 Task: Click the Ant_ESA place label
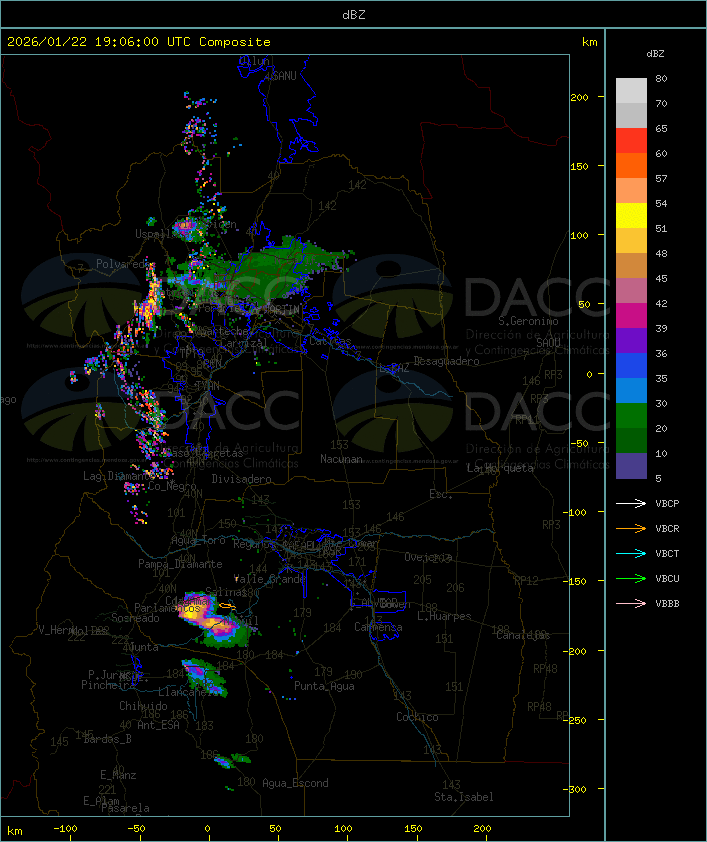(158, 725)
